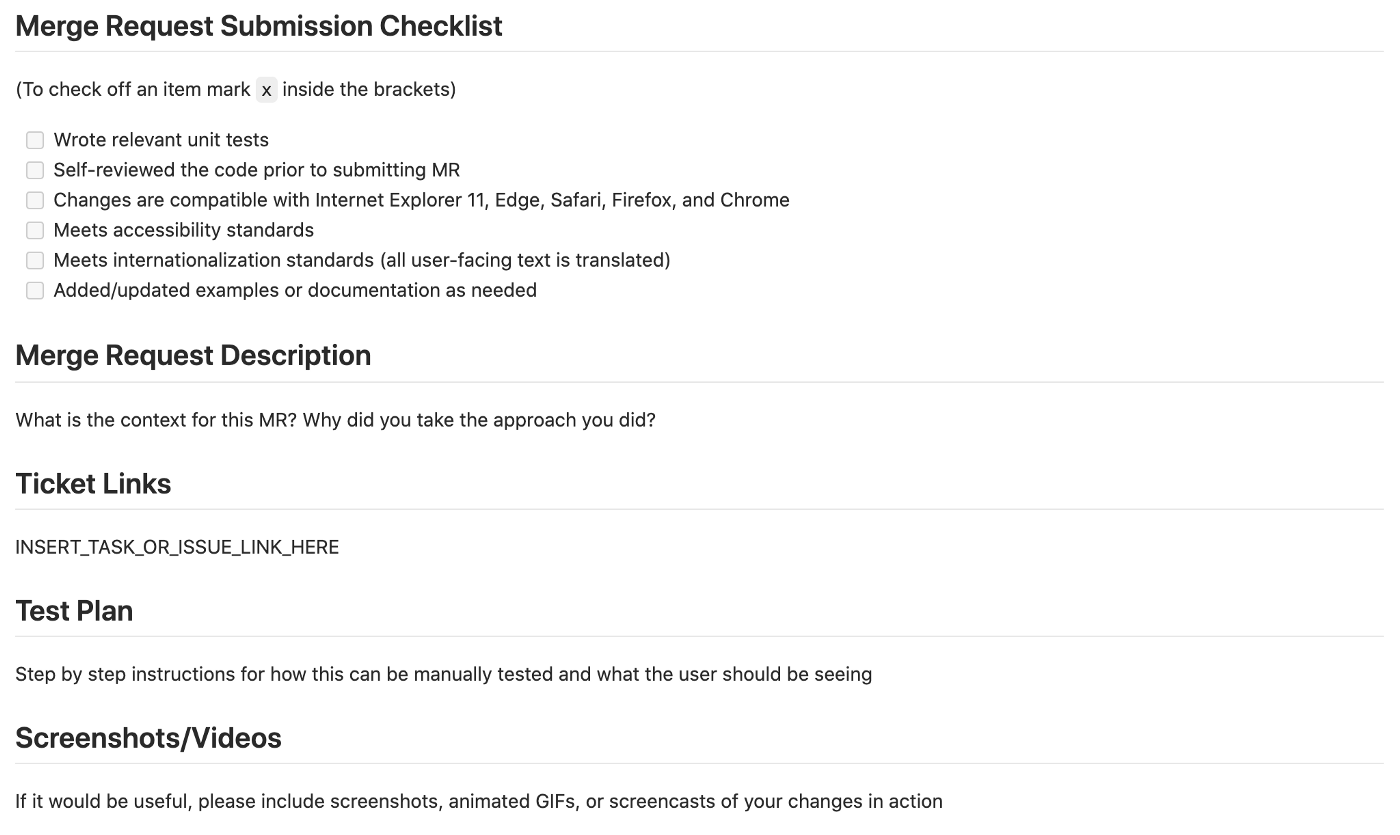
Task: Click the 'What is the context' paragraph
Action: pyautogui.click(x=335, y=420)
